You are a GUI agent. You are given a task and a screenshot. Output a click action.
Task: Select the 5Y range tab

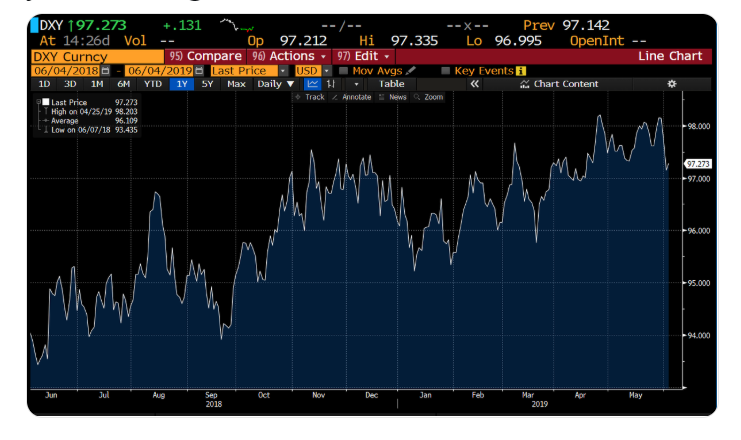point(207,84)
